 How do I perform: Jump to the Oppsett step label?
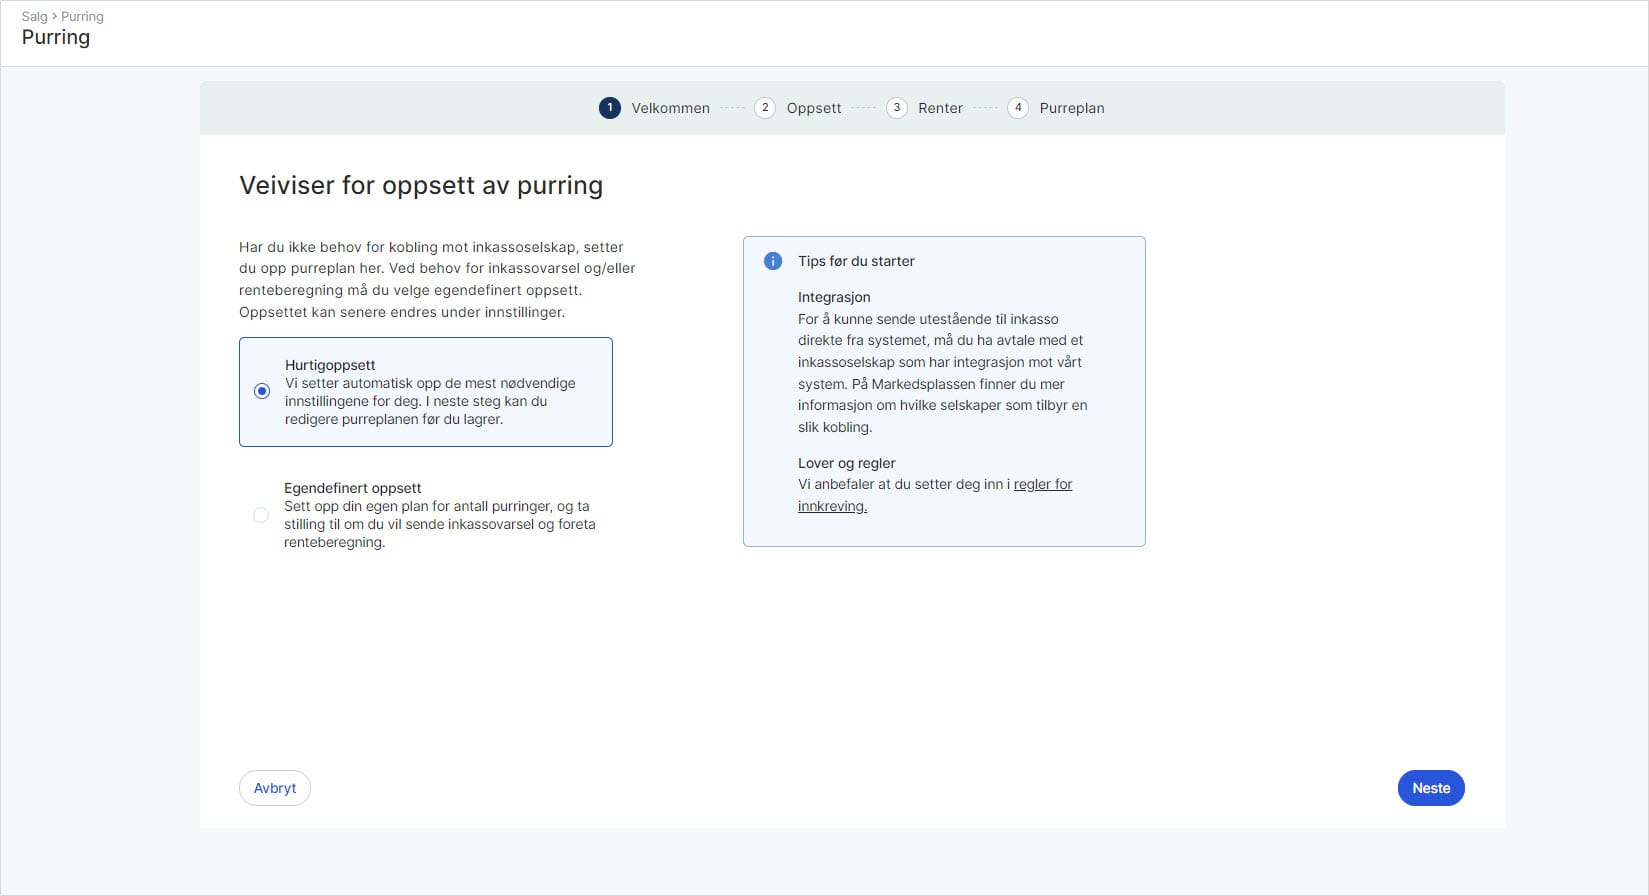pyautogui.click(x=813, y=108)
